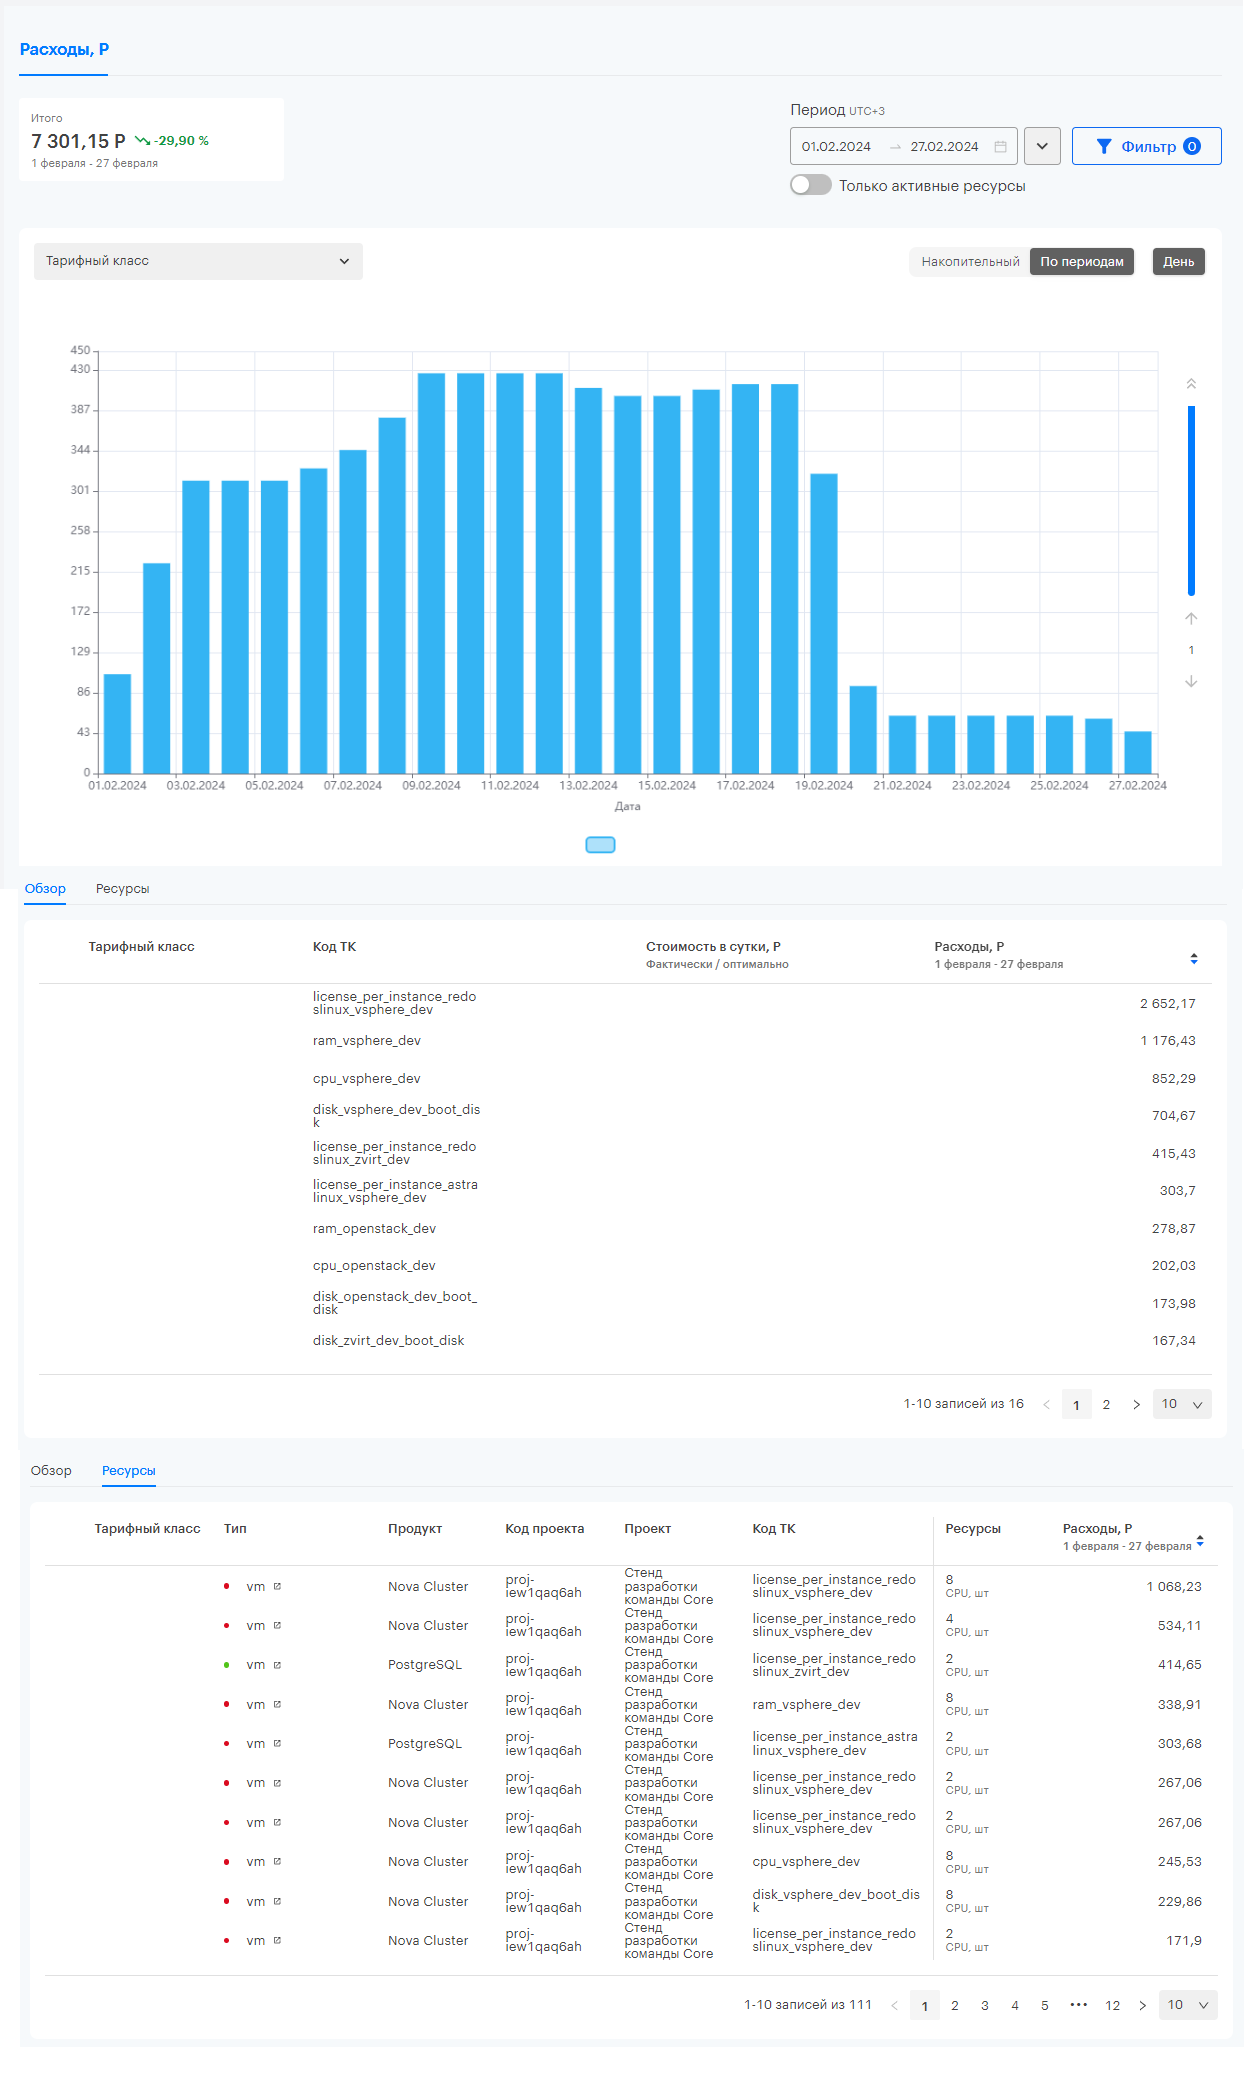Screen dimensions: 1244x2080
Task: Open the Фильтр button
Action: pos(1147,146)
